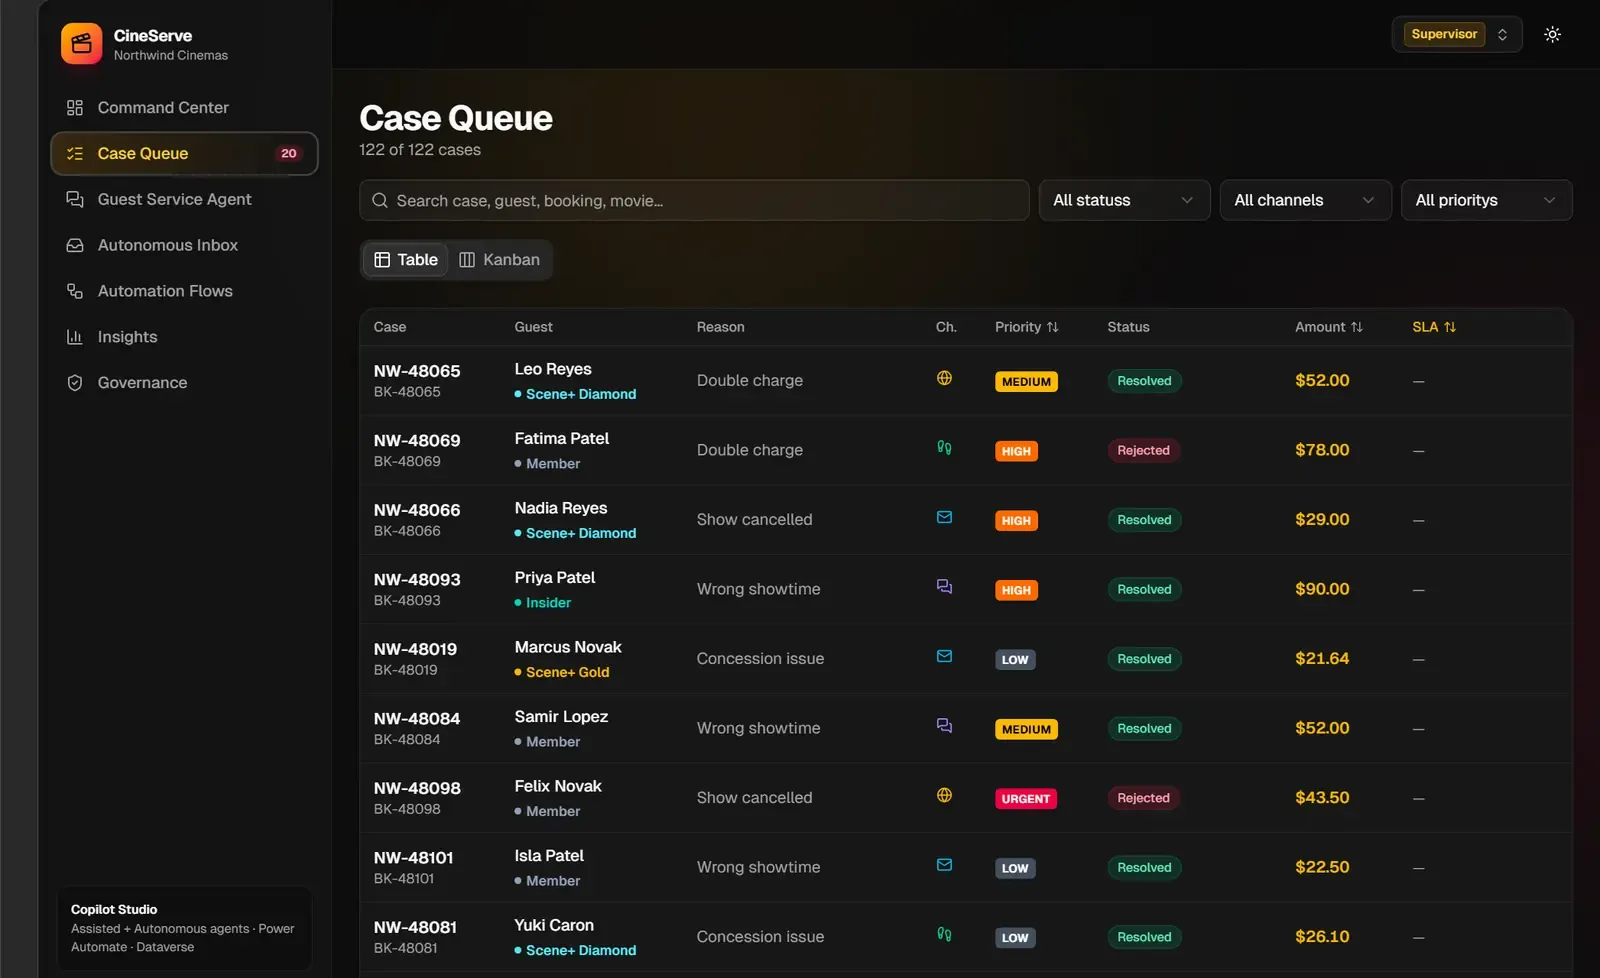Open Automation Flows page

point(184,291)
